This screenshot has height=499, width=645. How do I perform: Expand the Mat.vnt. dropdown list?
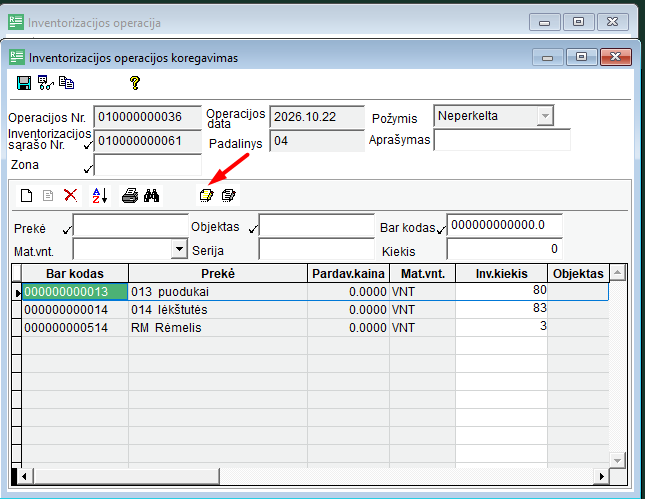pyautogui.click(x=179, y=249)
